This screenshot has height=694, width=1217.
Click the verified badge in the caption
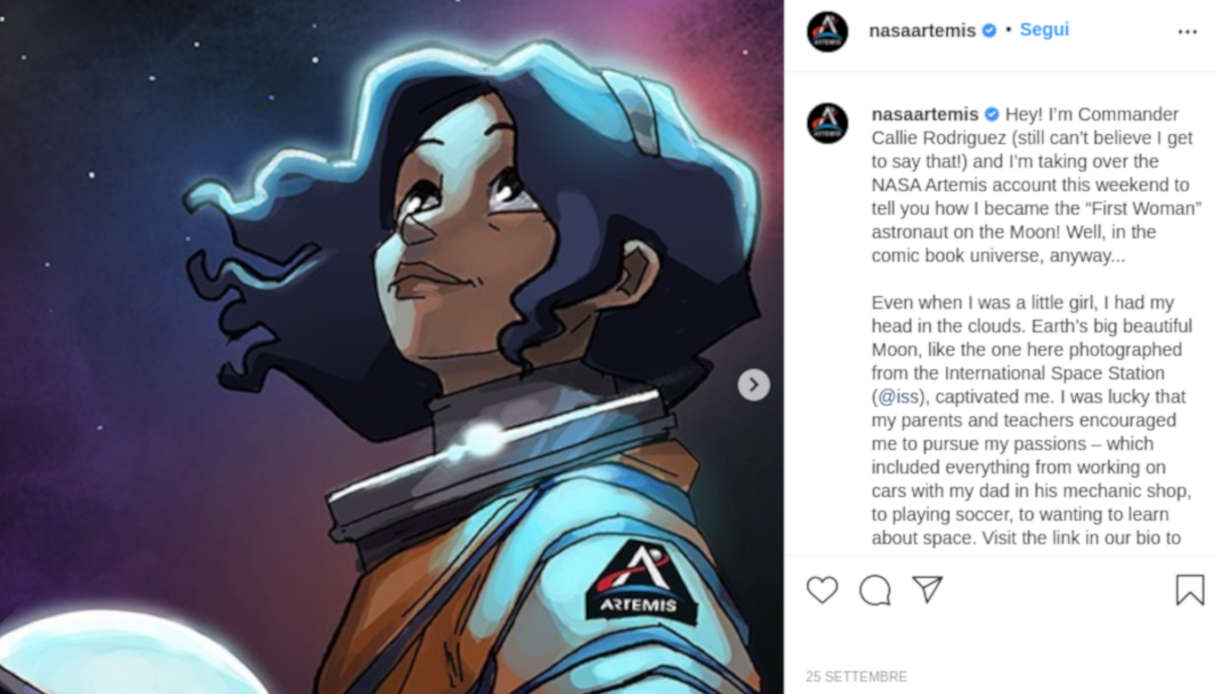point(992,114)
